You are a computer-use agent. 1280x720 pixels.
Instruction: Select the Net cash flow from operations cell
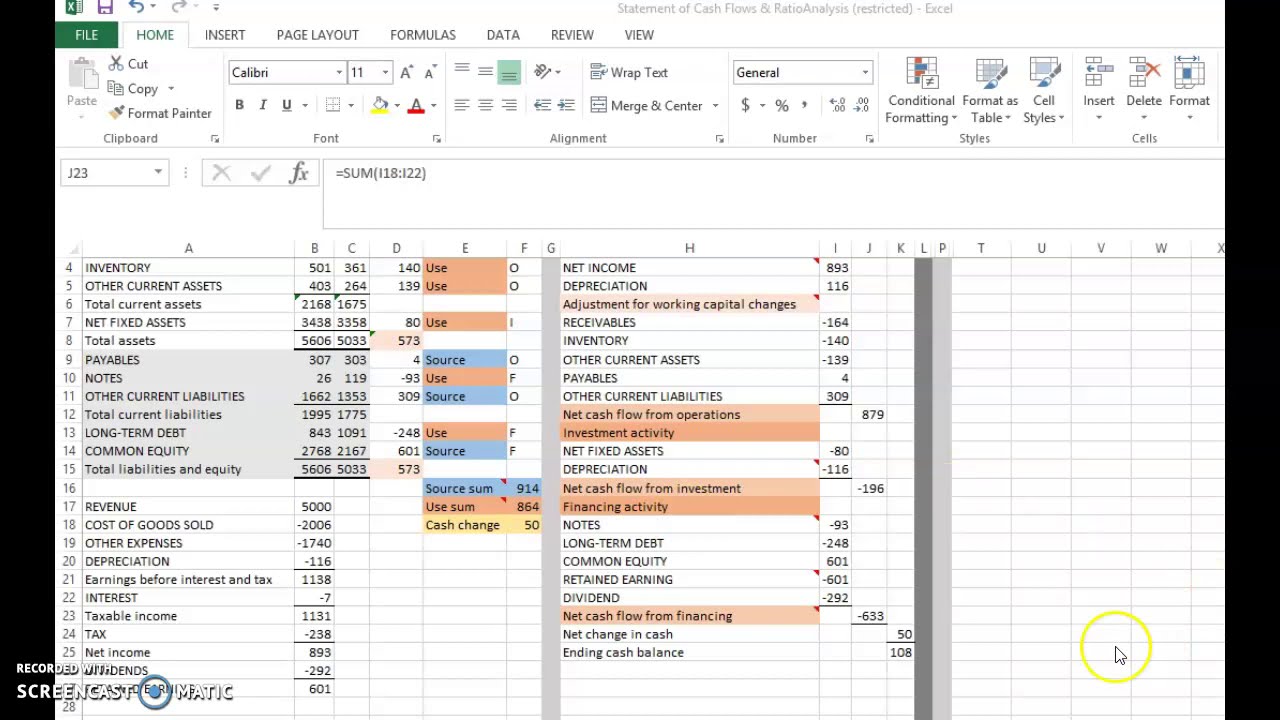point(689,415)
